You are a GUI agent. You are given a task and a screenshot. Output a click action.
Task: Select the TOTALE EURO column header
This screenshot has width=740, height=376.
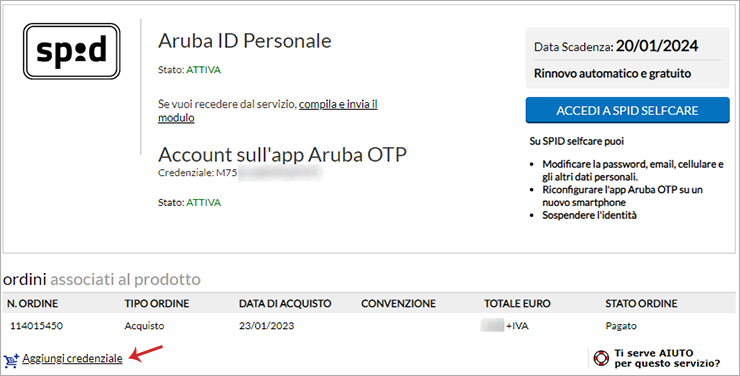pyautogui.click(x=517, y=303)
